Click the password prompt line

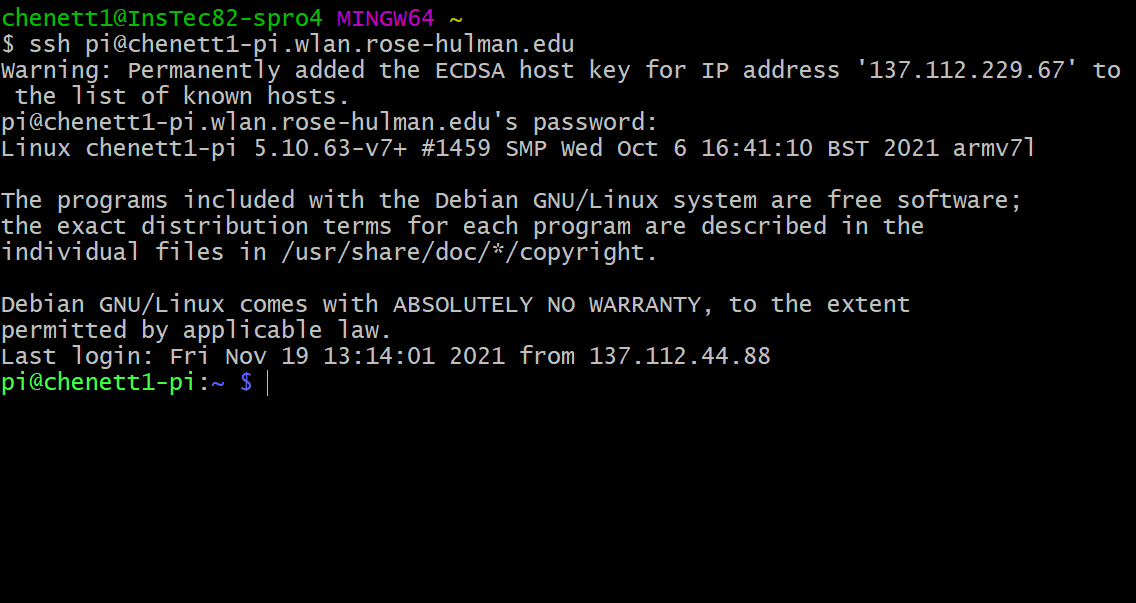(x=330, y=123)
